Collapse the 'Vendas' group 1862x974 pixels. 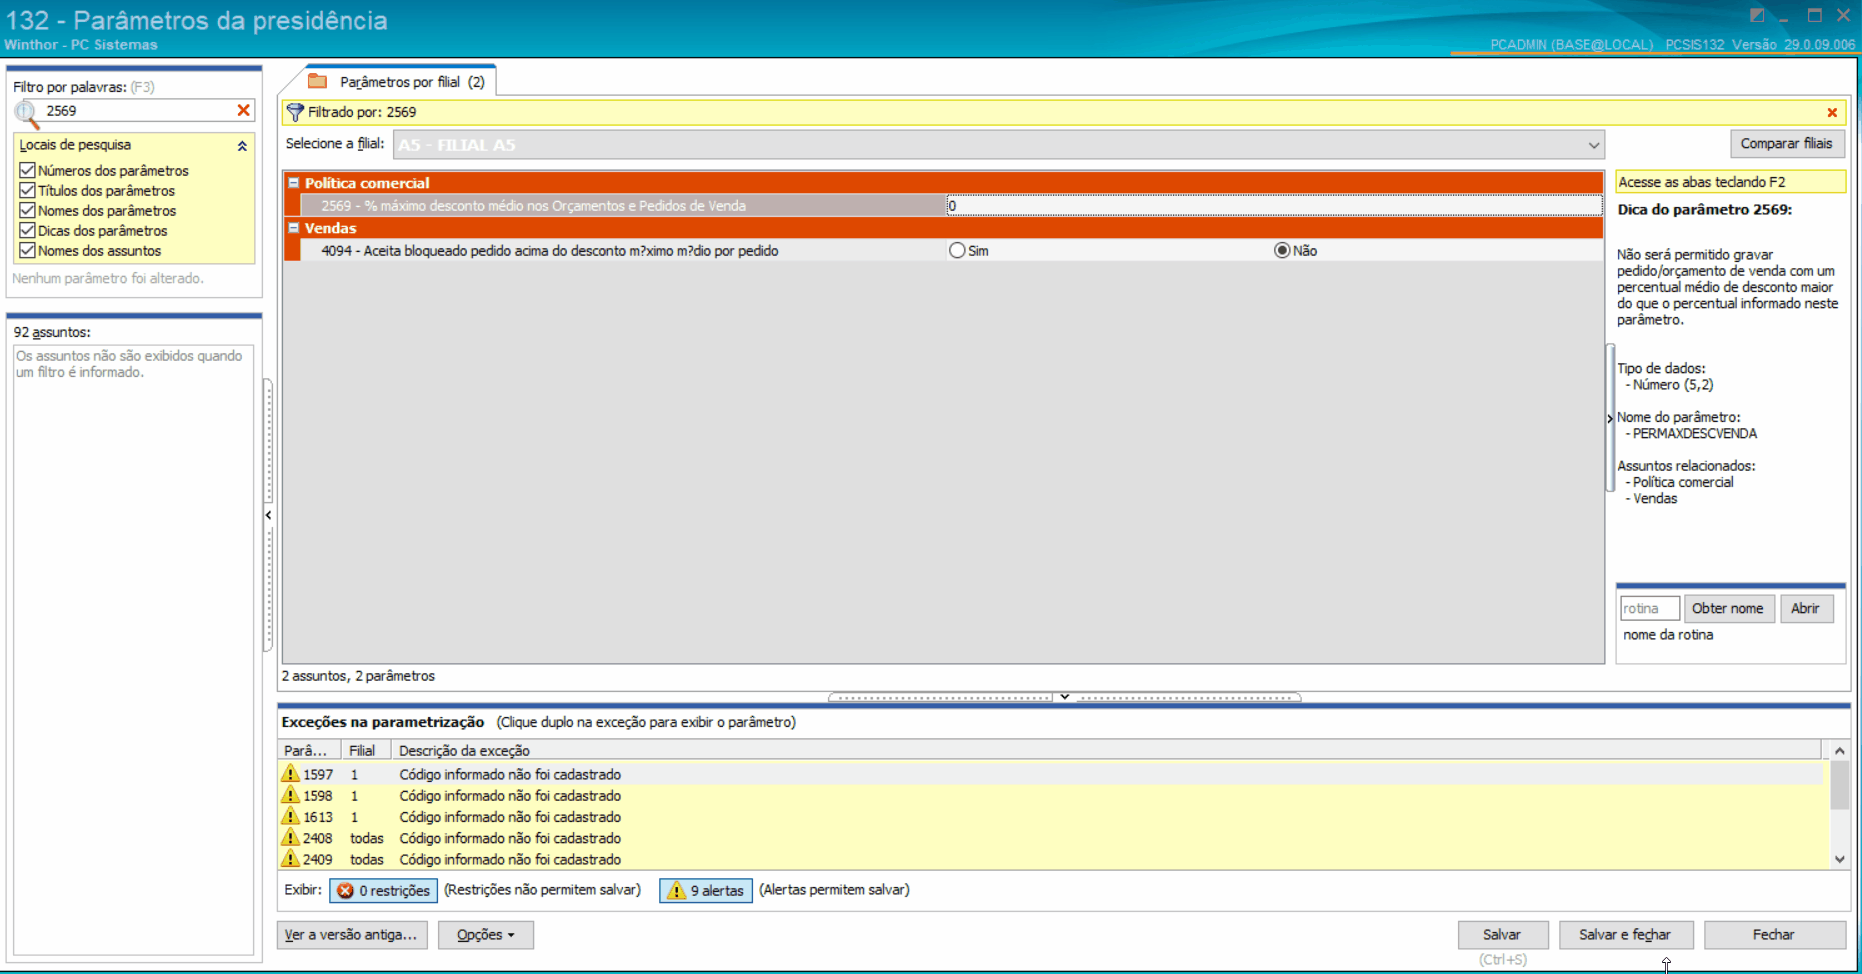pos(294,228)
